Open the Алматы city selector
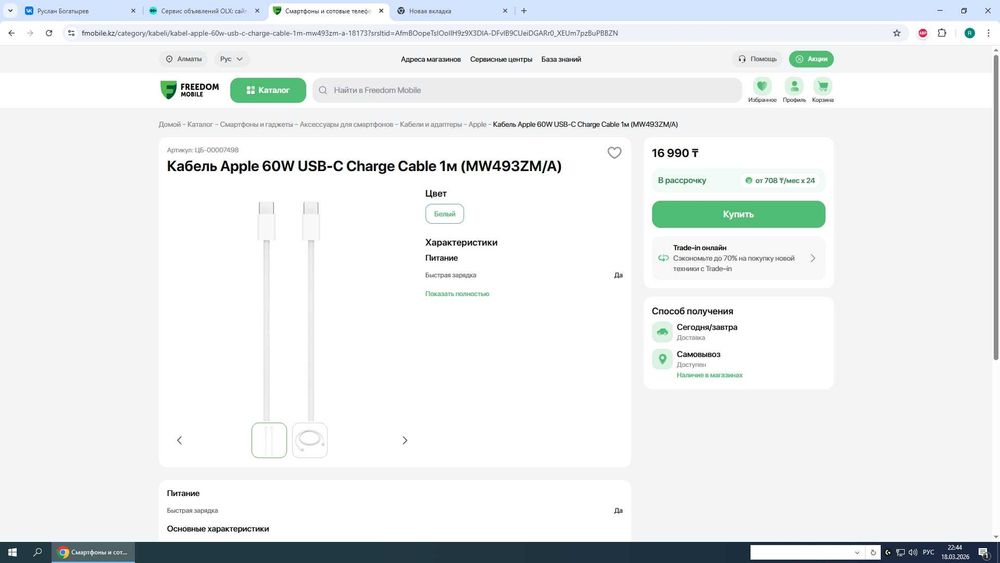This screenshot has height=563, width=1000. tap(184, 59)
